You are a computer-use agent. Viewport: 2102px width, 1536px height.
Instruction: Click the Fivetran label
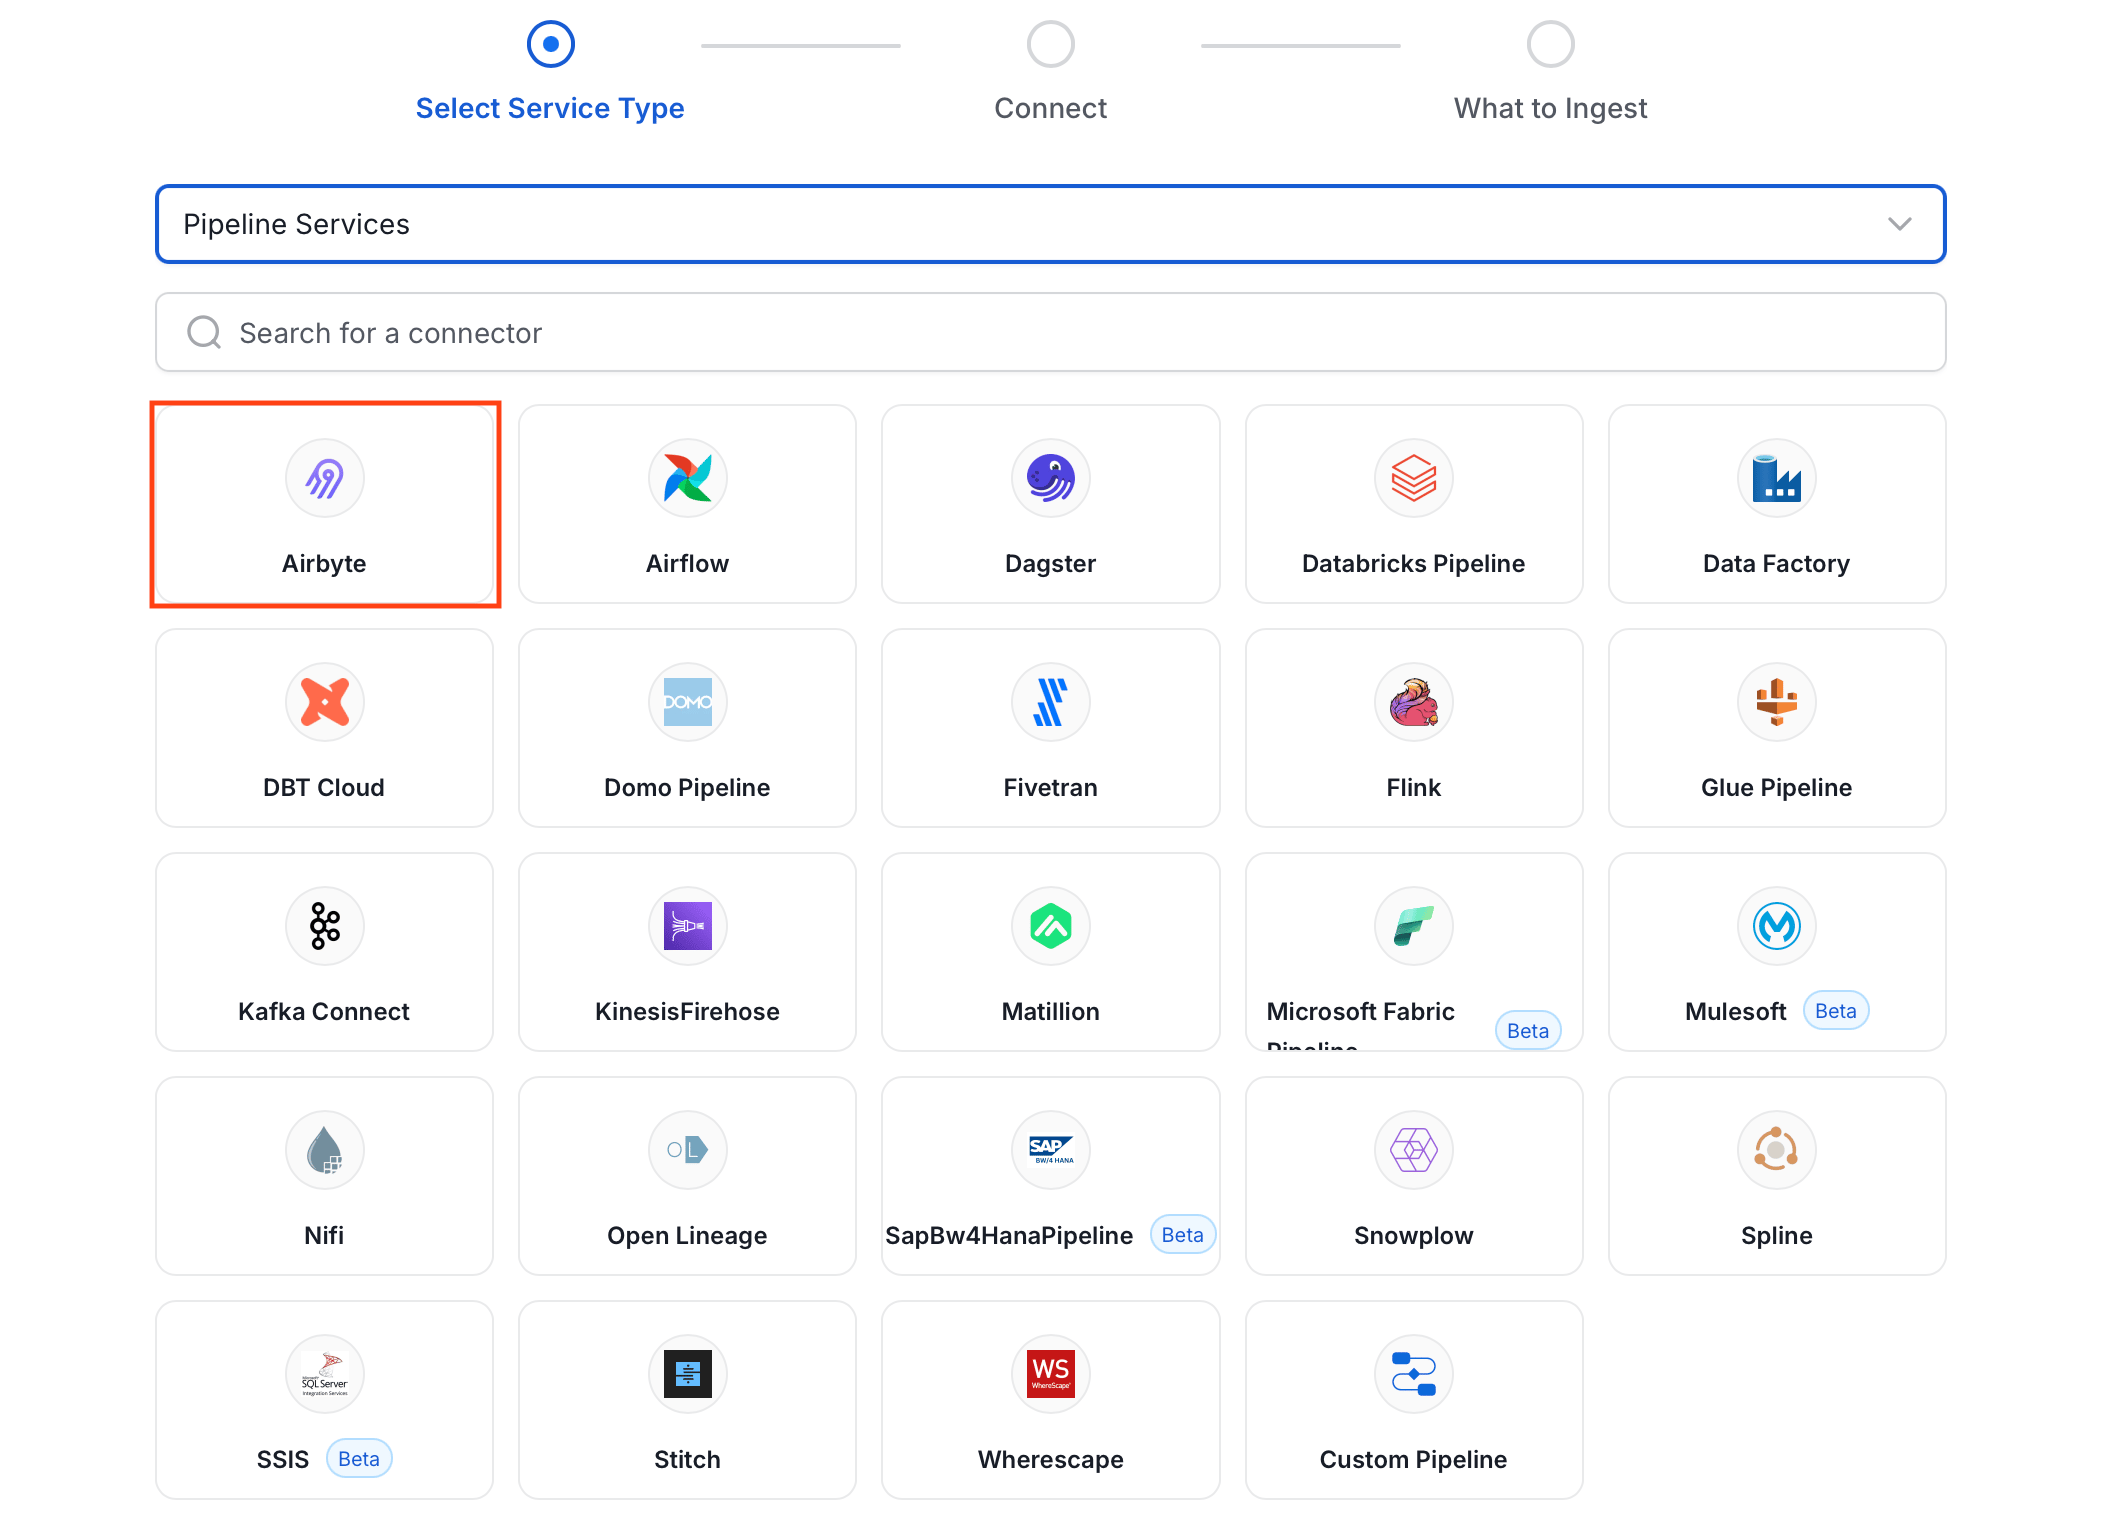click(x=1050, y=787)
